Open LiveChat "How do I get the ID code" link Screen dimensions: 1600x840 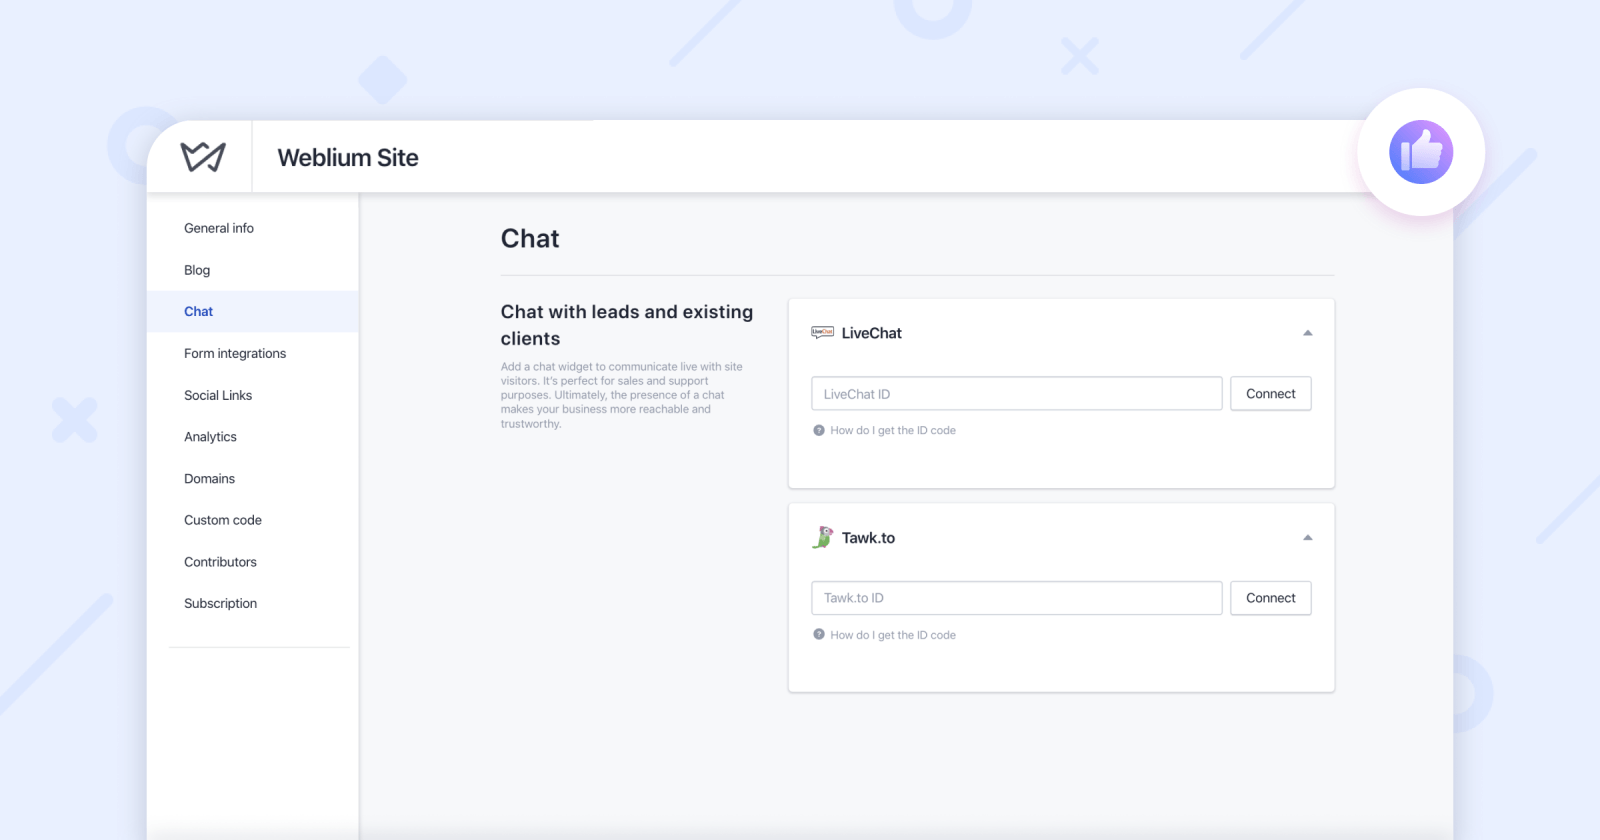893,430
